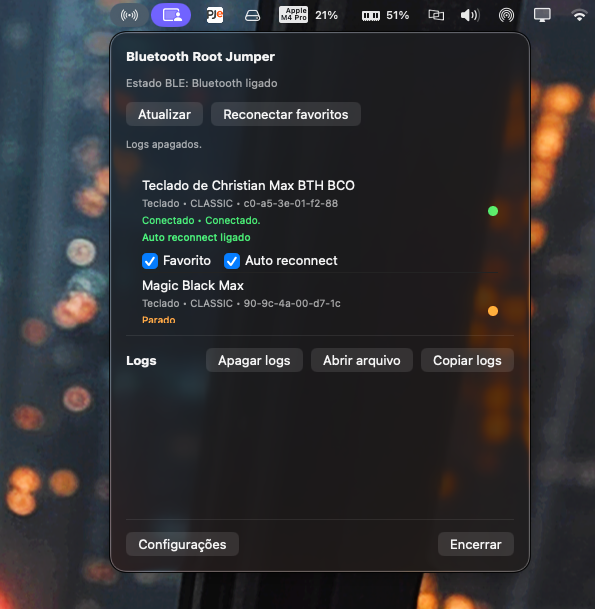Click the display mirroring menu bar icon

[x=436, y=15]
